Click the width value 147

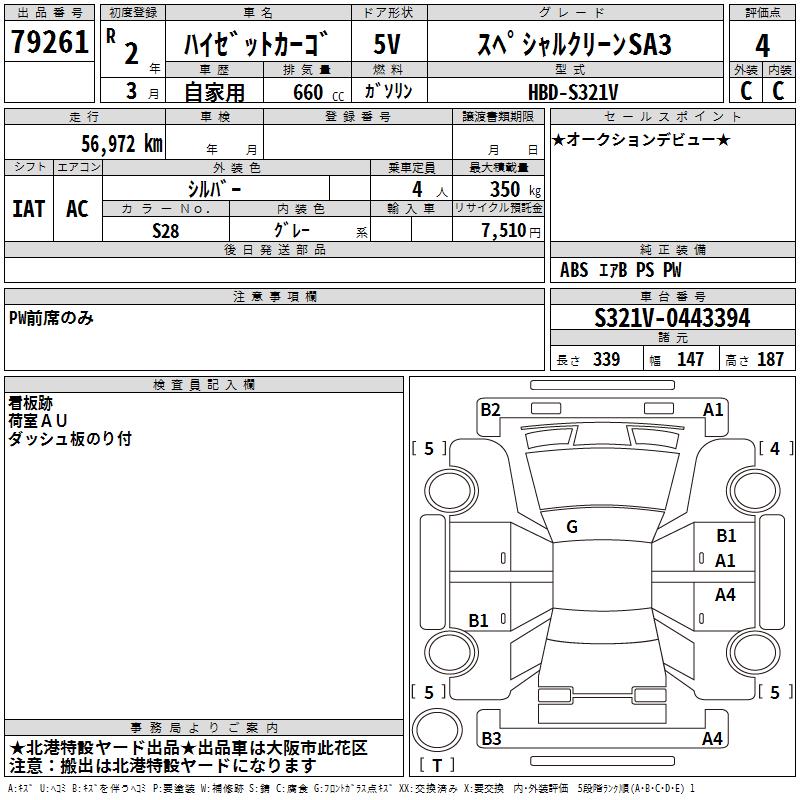(690, 359)
